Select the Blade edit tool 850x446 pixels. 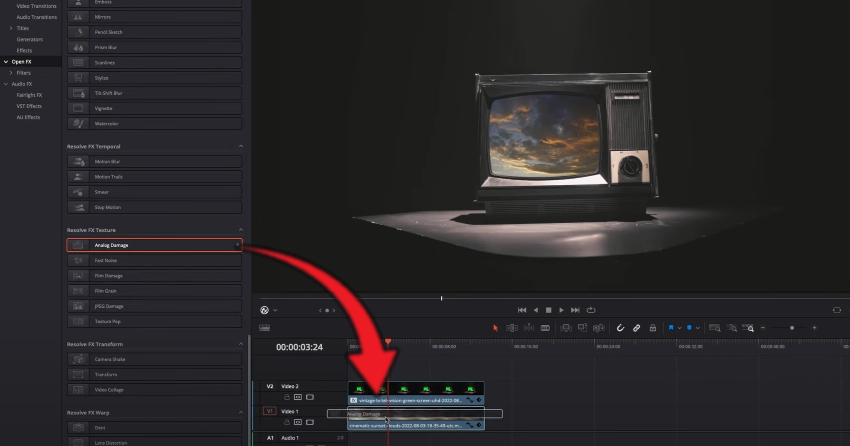(545, 328)
